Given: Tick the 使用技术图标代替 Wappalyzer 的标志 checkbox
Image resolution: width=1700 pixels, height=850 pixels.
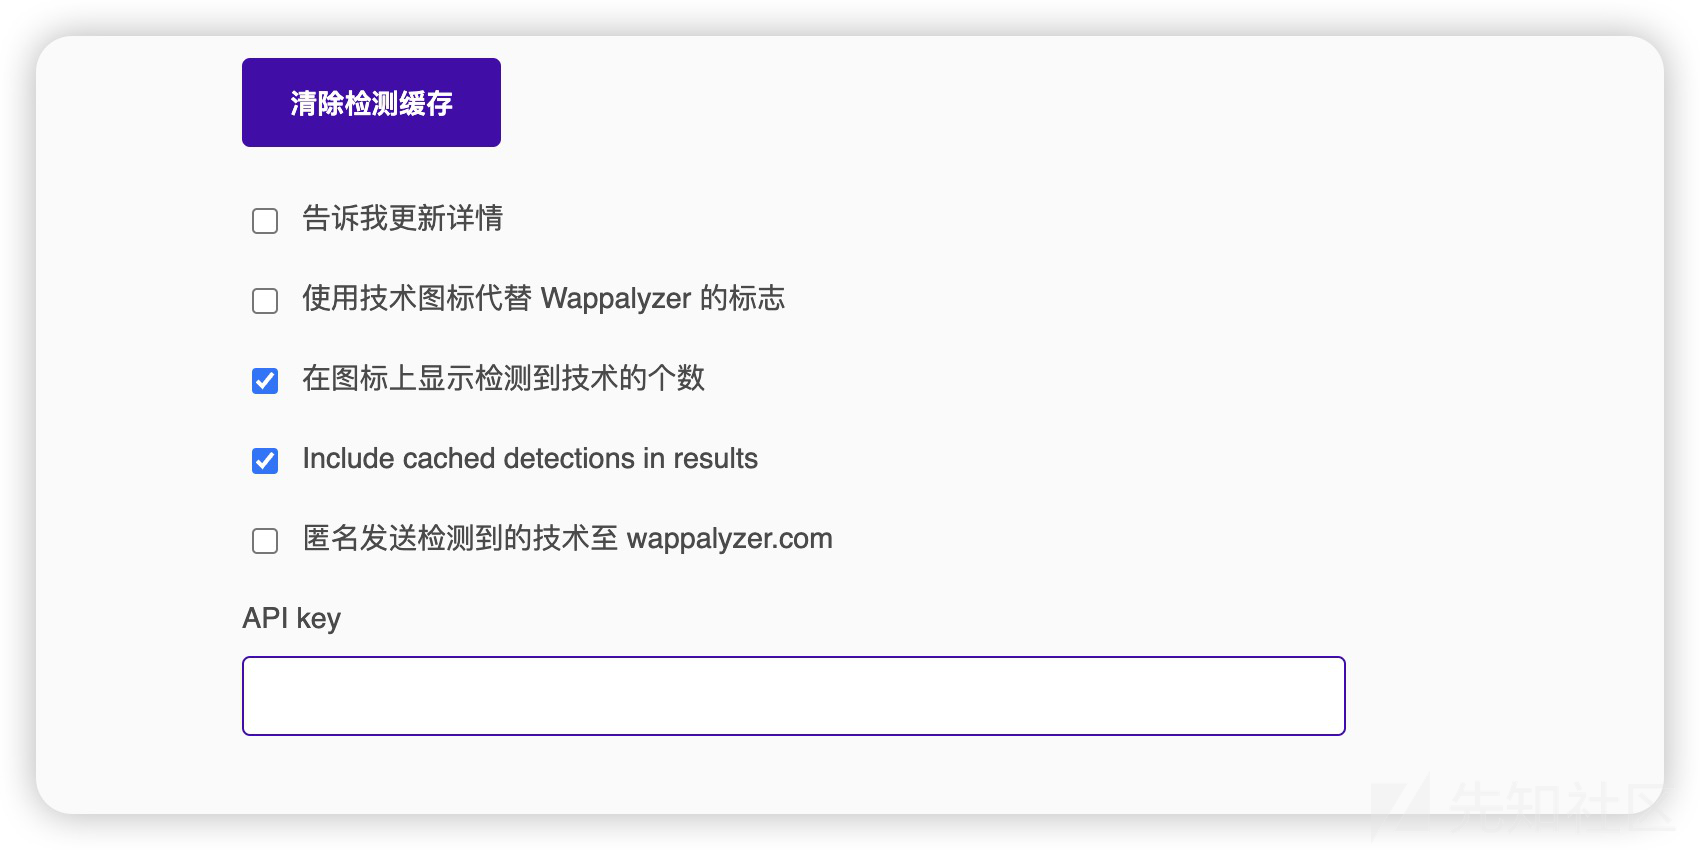Looking at the screenshot, I should [265, 300].
